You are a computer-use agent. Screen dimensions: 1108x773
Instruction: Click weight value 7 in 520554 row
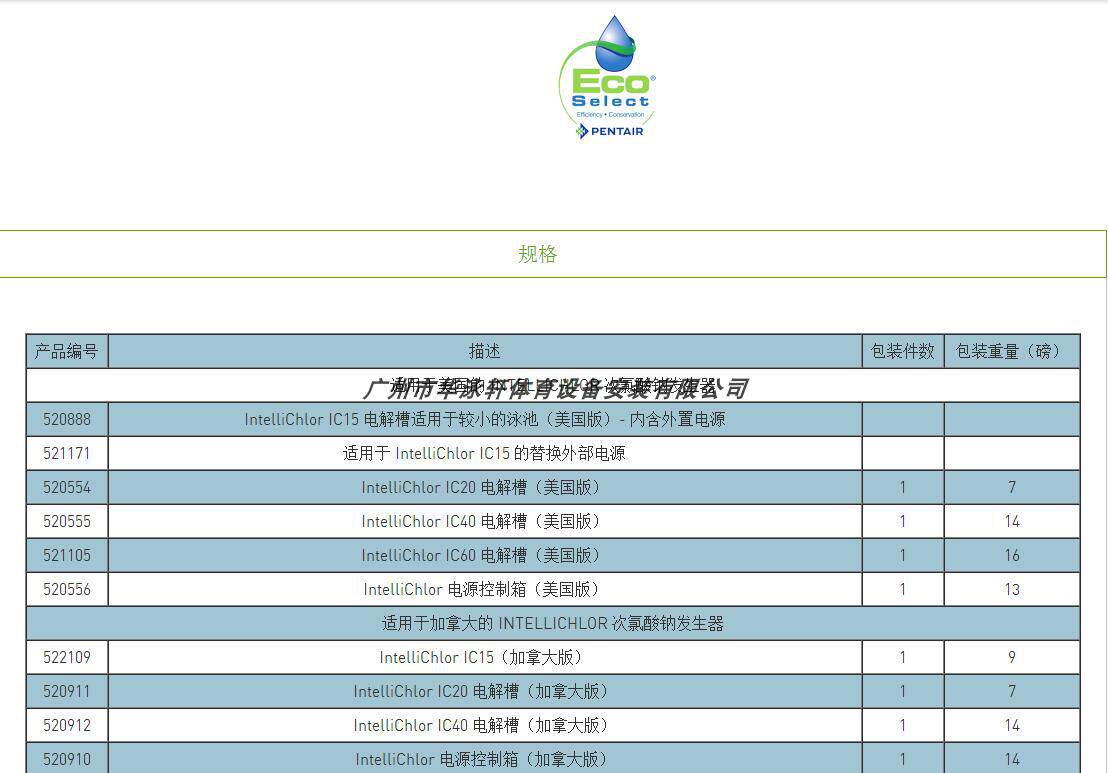(1012, 487)
